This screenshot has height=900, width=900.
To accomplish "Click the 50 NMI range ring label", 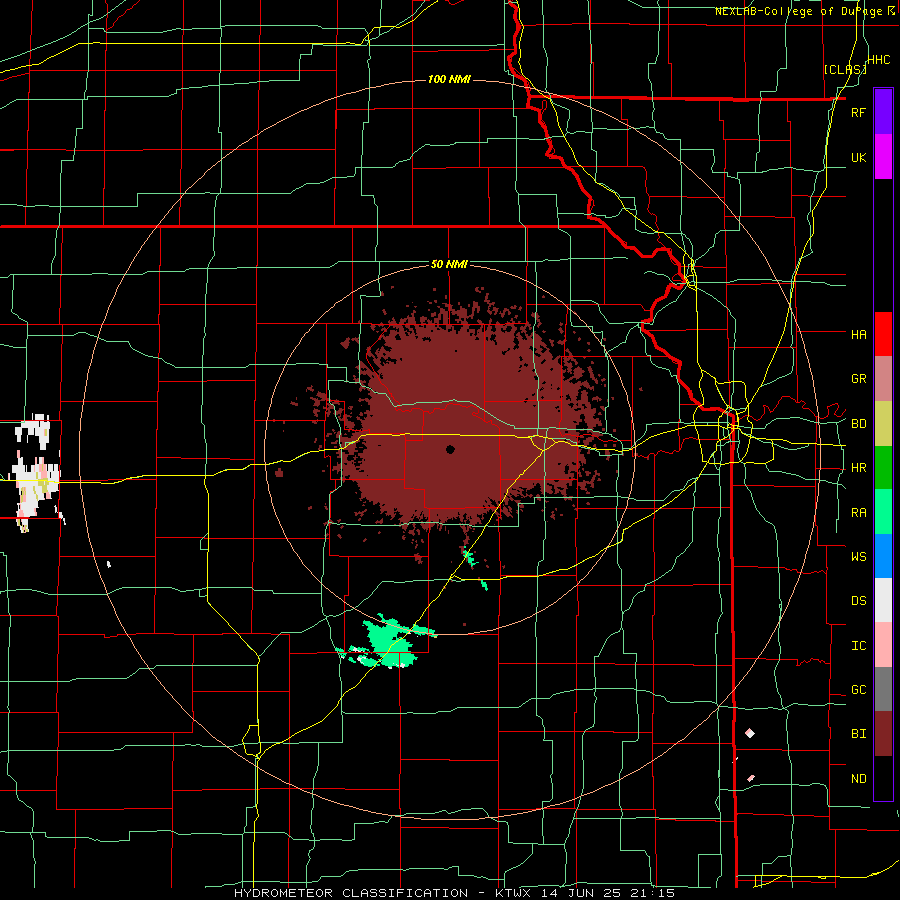I will point(449,264).
